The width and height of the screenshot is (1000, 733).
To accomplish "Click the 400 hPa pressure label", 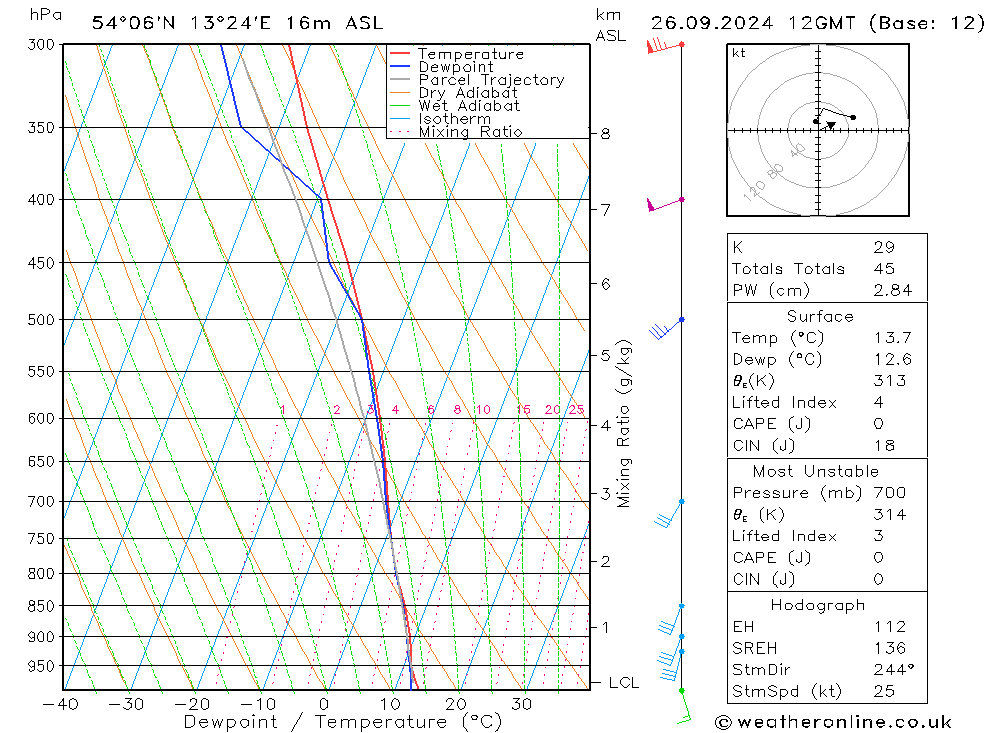I will (x=41, y=200).
